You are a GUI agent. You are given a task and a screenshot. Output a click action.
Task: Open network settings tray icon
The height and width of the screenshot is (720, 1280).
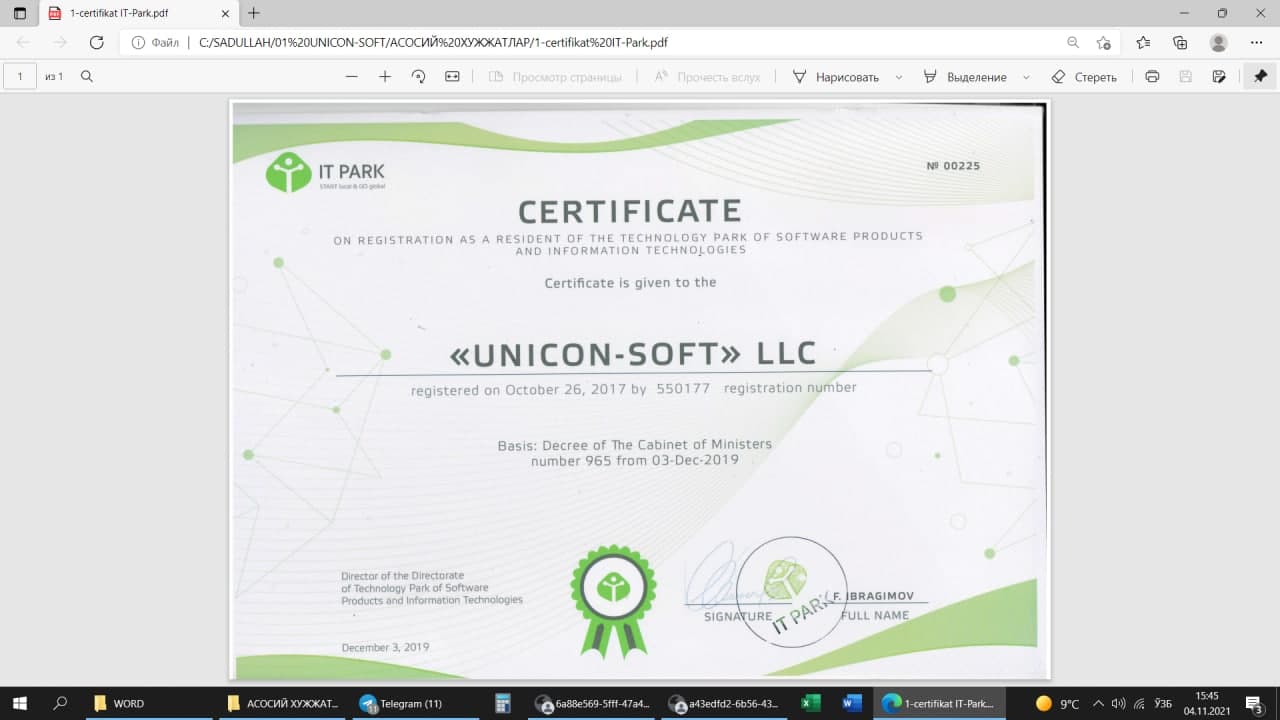[1138, 703]
